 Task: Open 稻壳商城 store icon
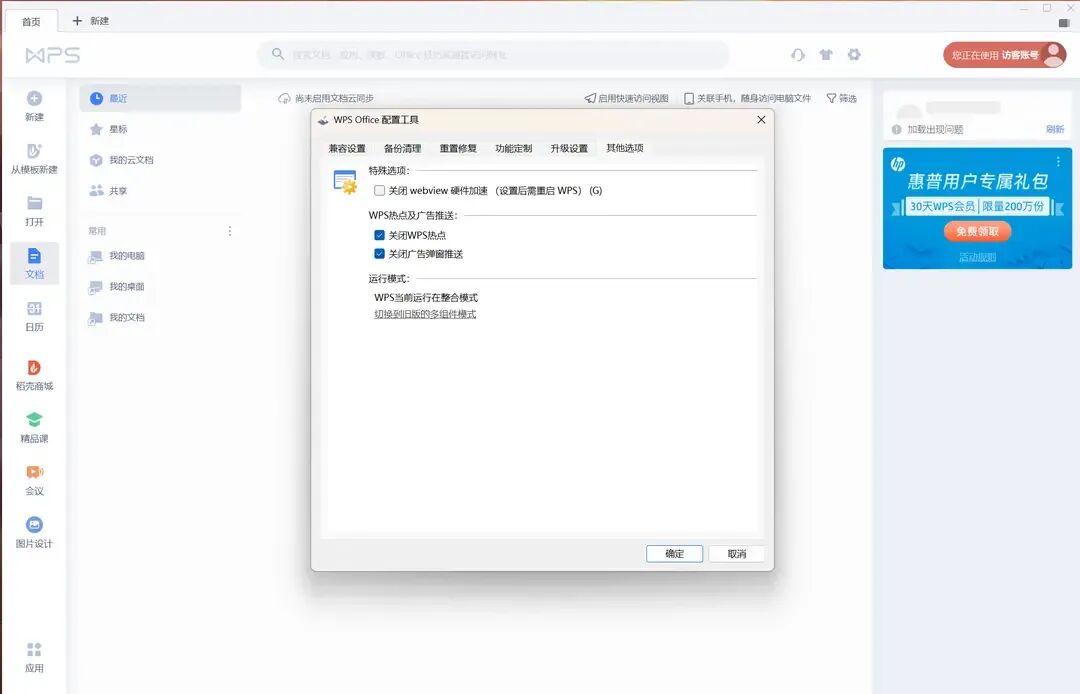[34, 368]
